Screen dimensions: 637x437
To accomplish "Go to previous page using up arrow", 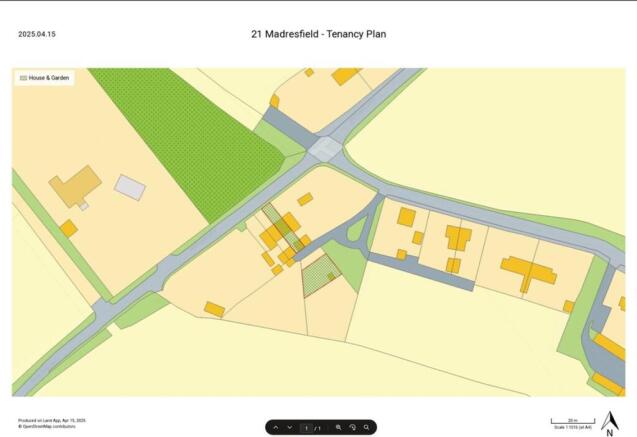I will [x=276, y=427].
